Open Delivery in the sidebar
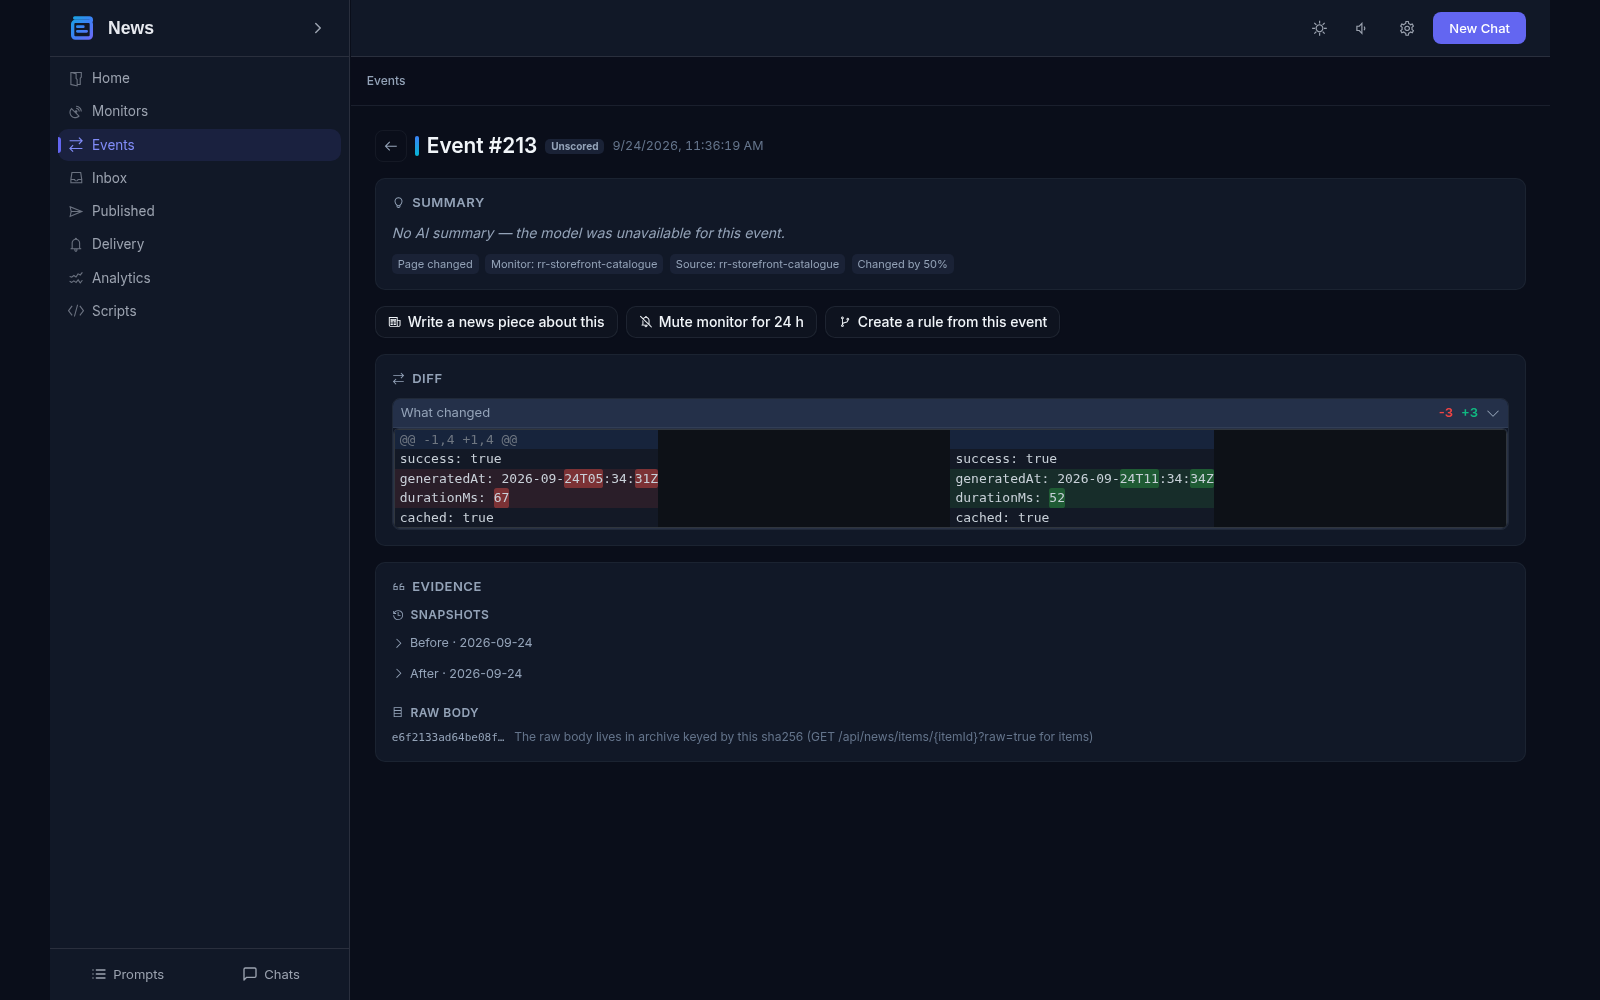The height and width of the screenshot is (1000, 1600). click(199, 244)
